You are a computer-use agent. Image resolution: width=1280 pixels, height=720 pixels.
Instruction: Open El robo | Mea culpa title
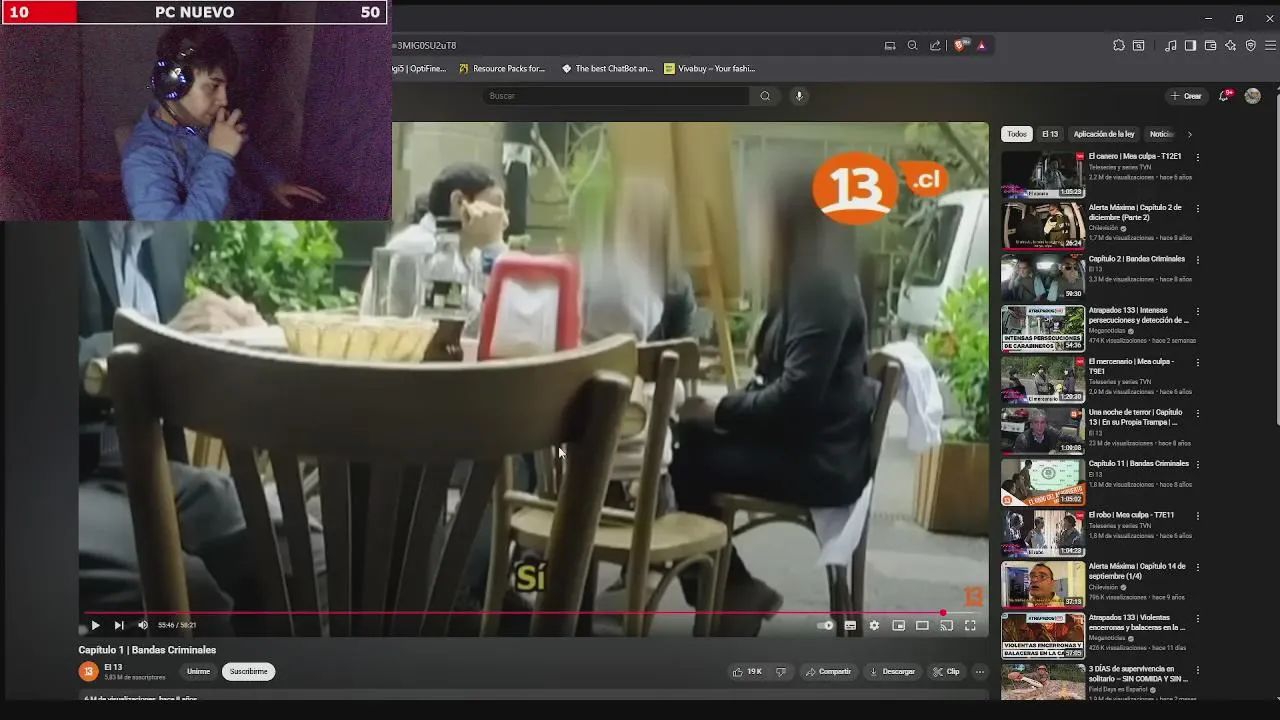(x=1131, y=515)
